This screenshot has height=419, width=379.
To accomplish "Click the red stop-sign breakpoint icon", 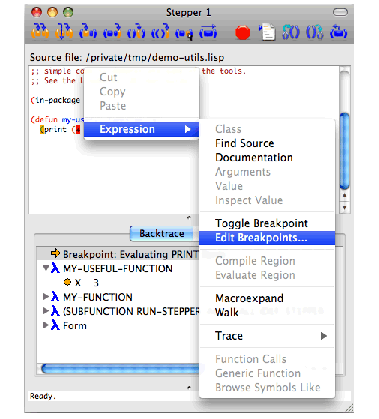I will coord(242,33).
